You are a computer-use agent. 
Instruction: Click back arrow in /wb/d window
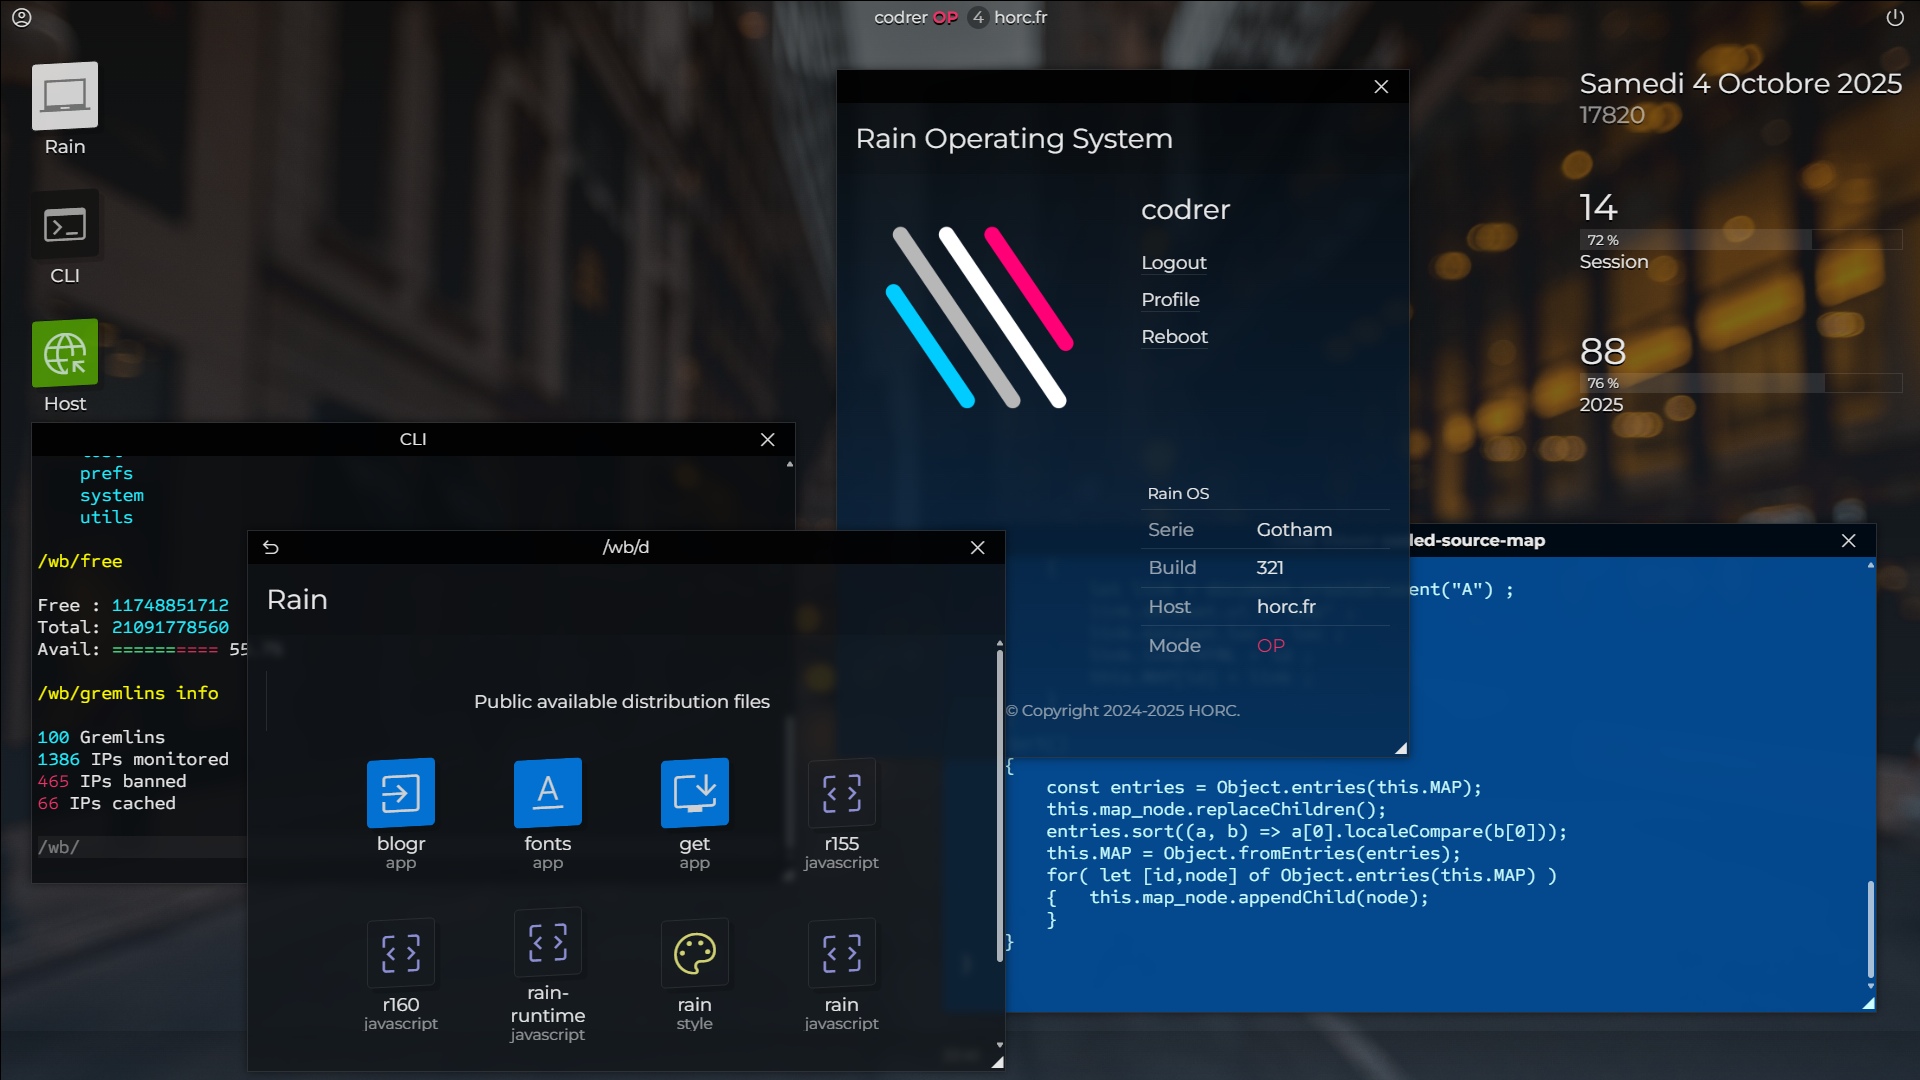point(270,547)
